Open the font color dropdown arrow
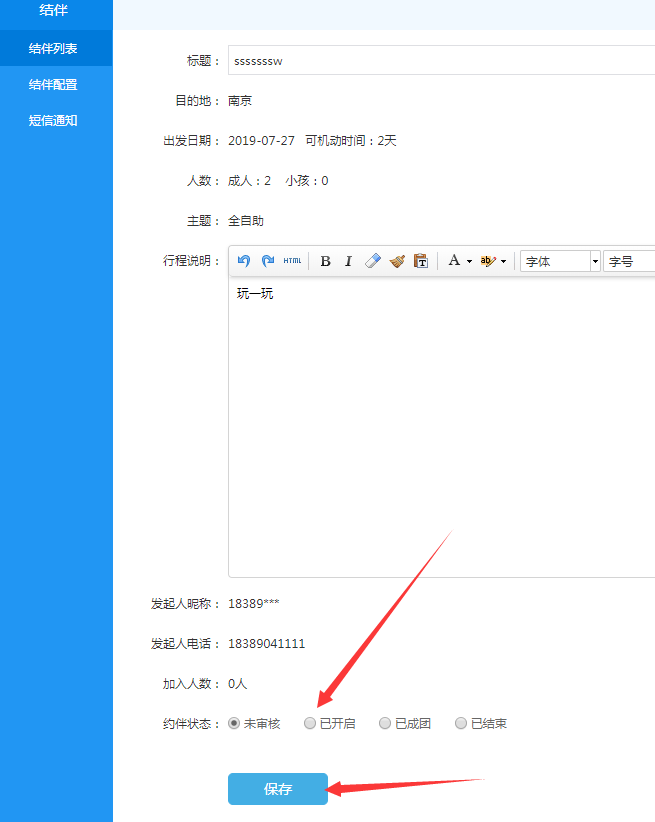 (x=469, y=262)
